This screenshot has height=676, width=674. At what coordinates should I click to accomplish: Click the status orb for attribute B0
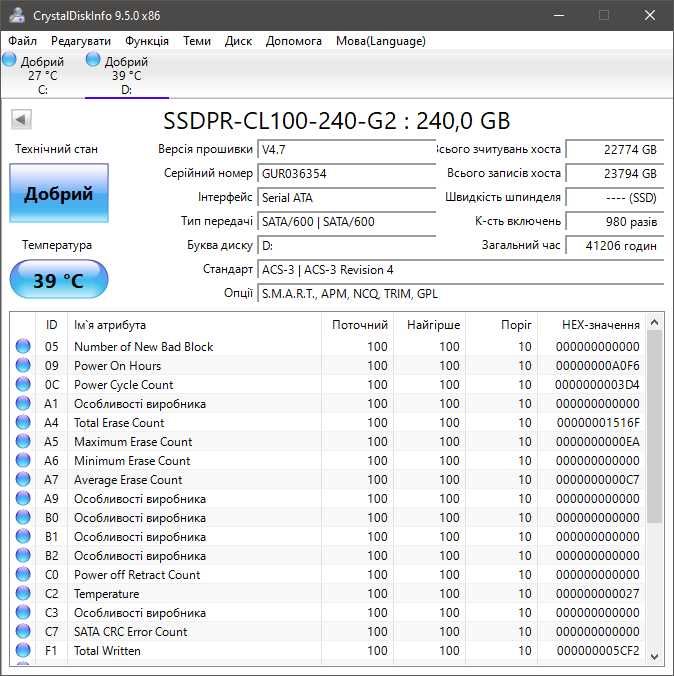(x=23, y=516)
